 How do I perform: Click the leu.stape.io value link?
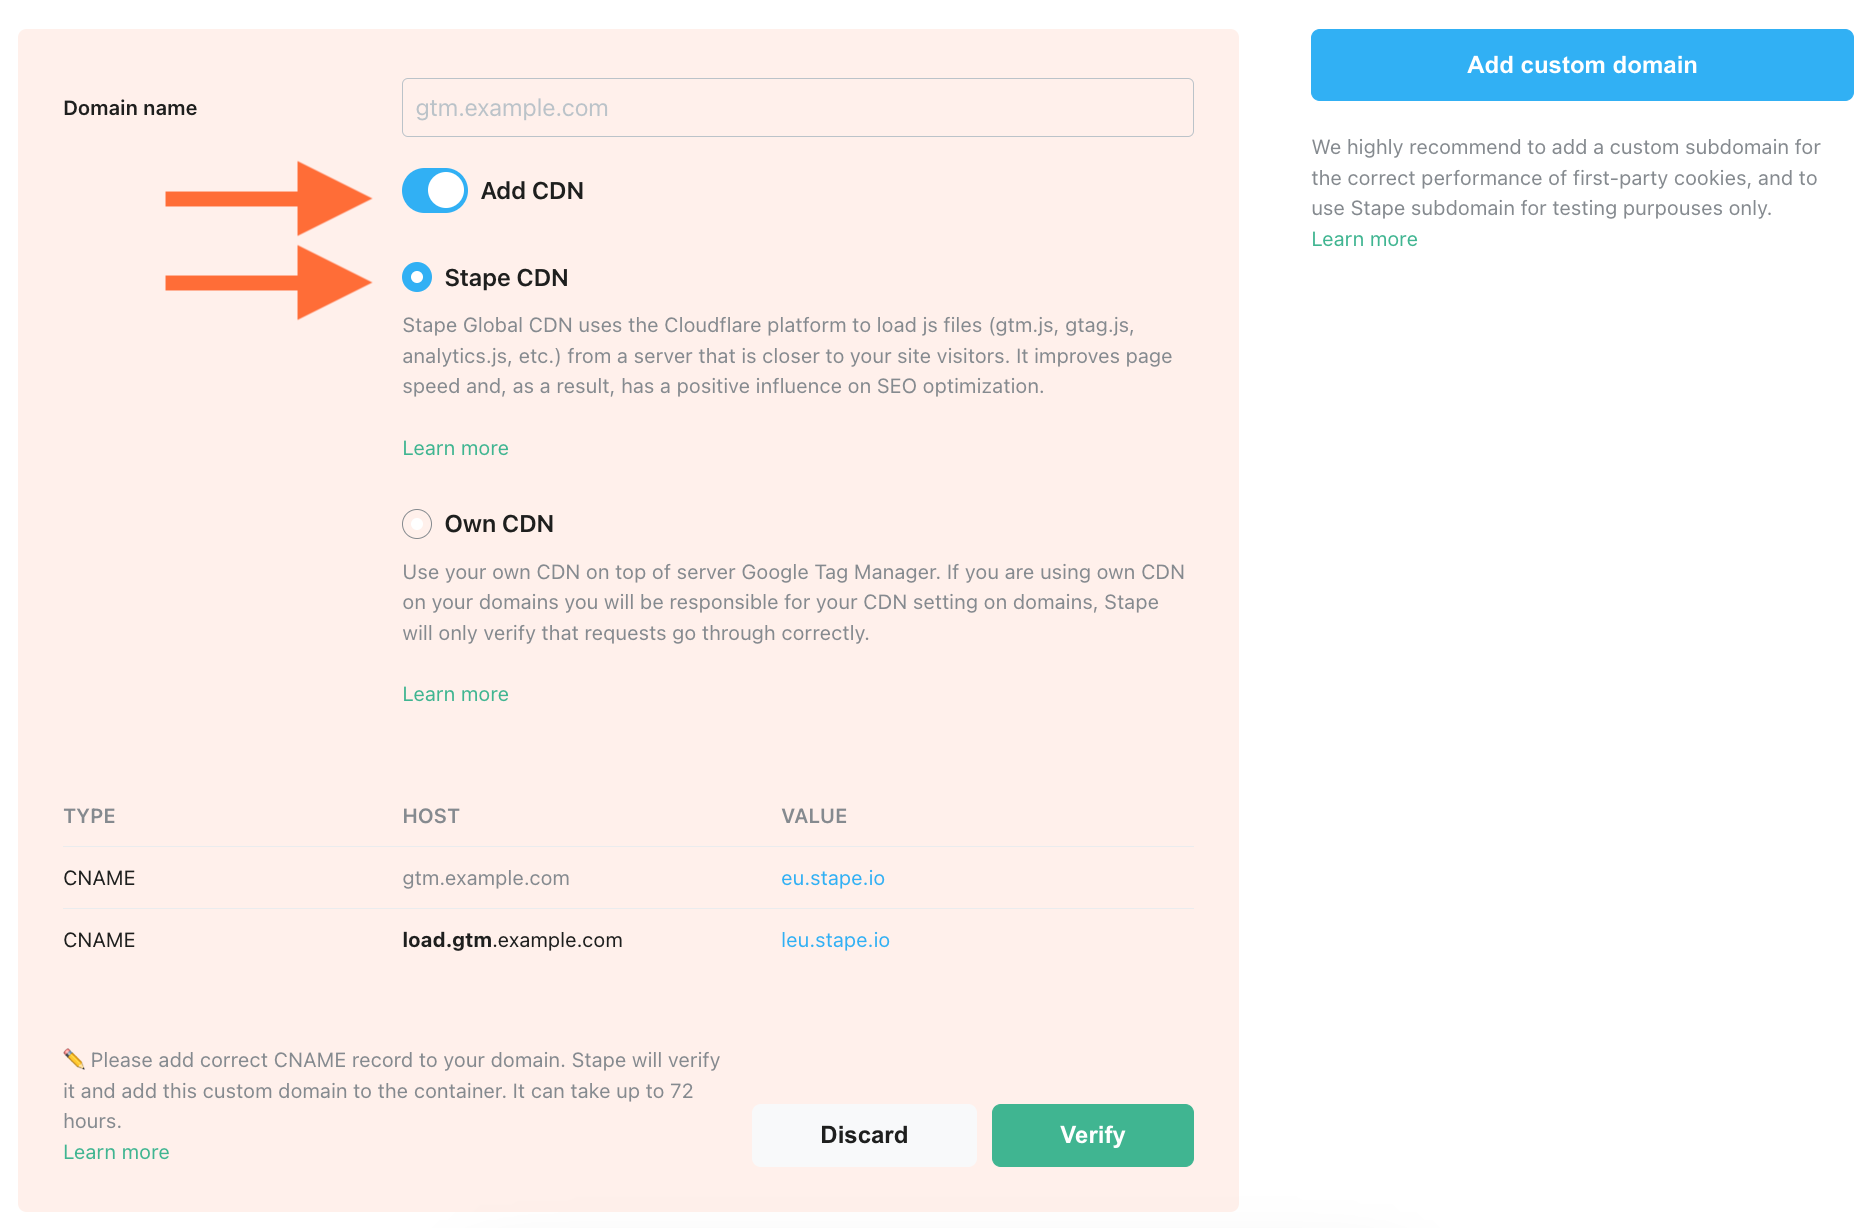(835, 940)
